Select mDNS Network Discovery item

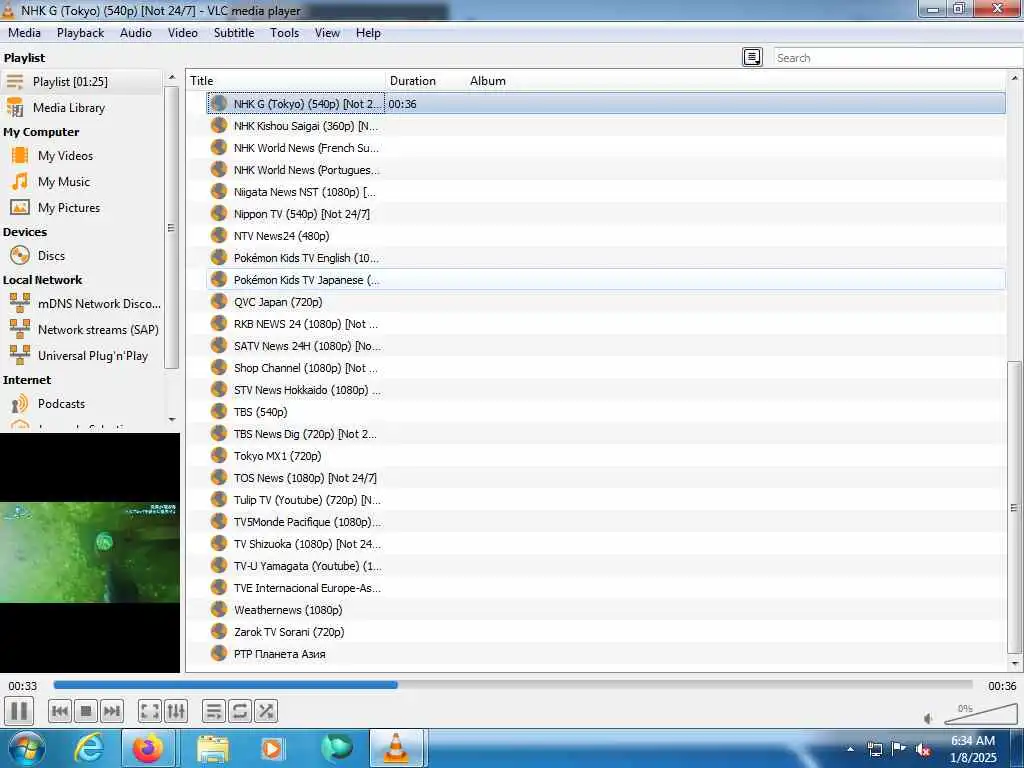(x=82, y=304)
